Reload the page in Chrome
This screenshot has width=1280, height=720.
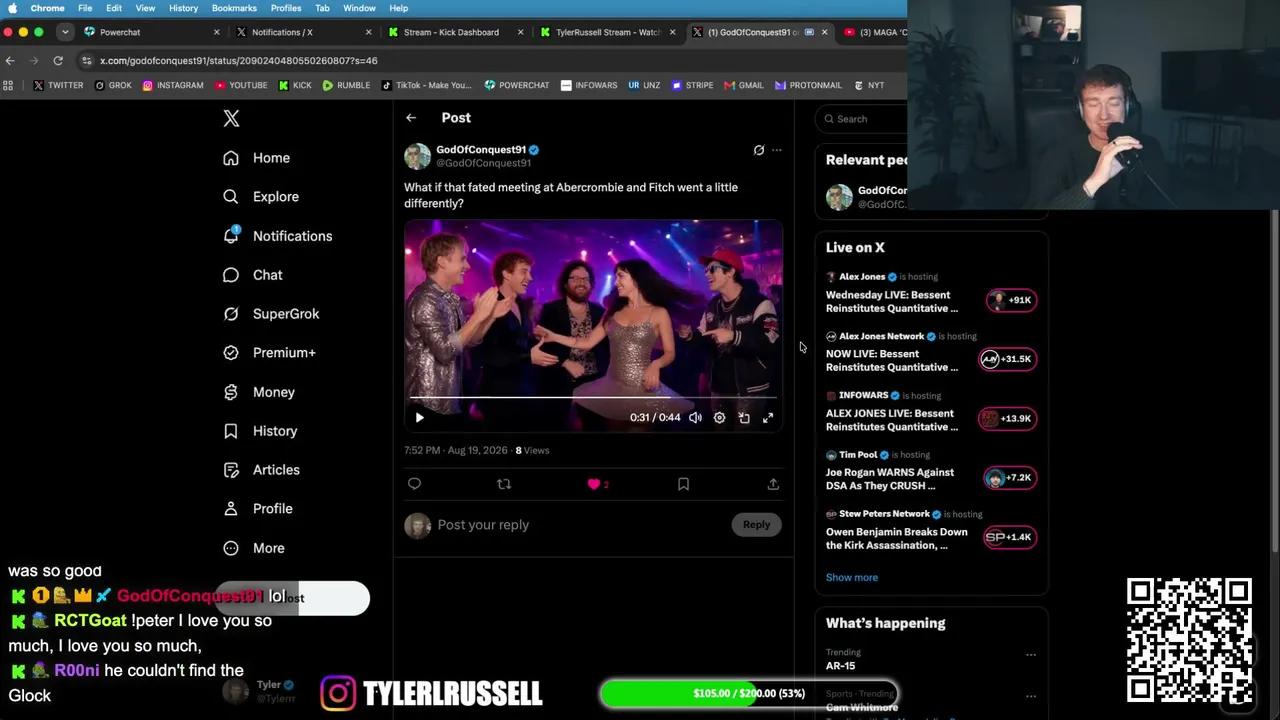click(58, 61)
